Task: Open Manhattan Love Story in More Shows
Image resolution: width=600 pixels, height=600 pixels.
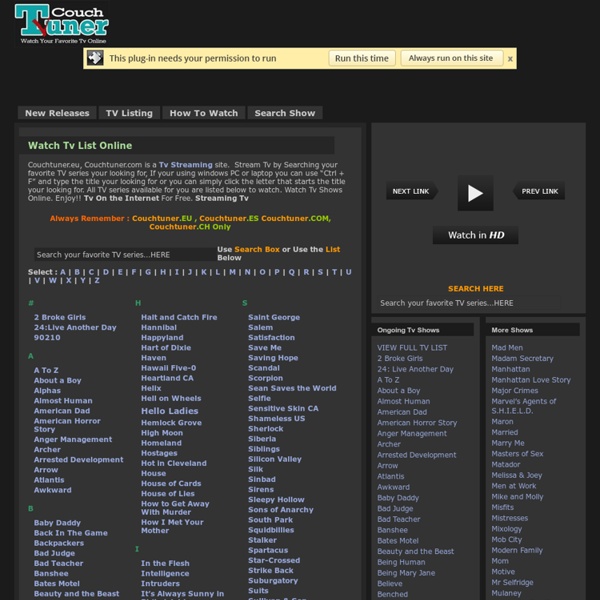Action: click(x=531, y=380)
